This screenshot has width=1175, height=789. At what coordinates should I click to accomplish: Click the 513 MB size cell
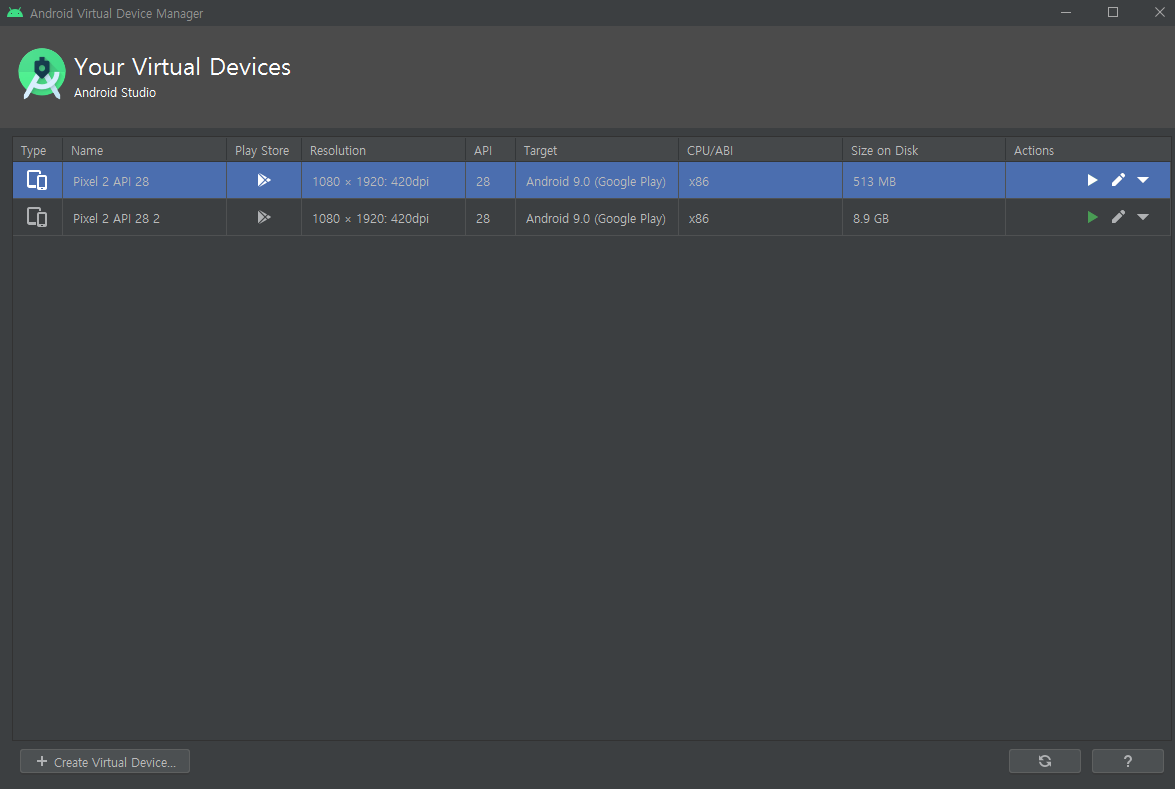[x=923, y=181]
